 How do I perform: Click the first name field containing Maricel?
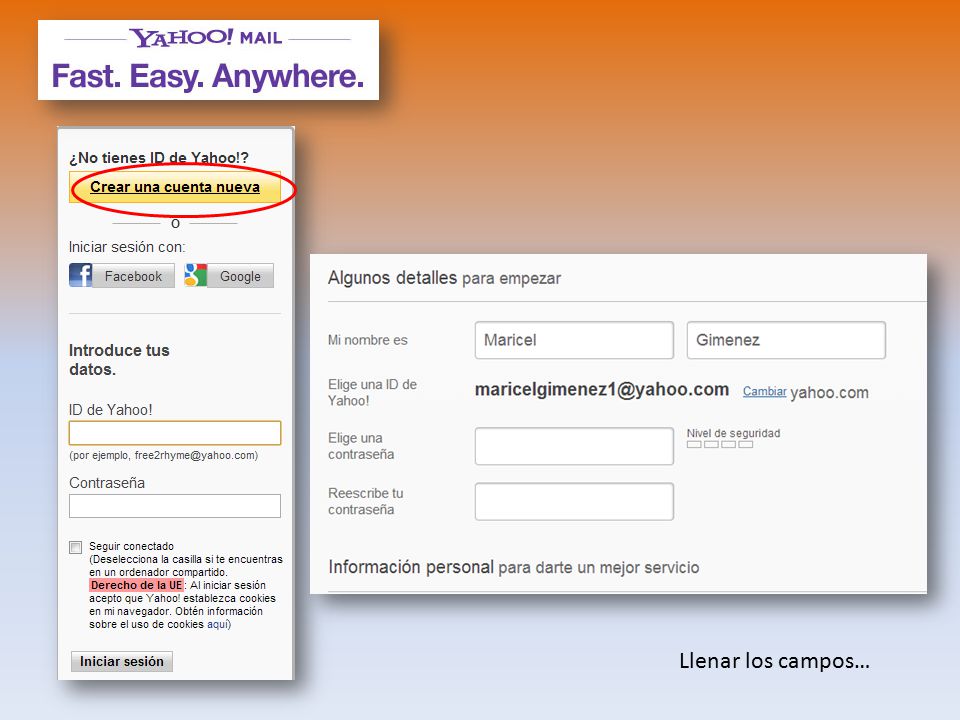tap(574, 340)
